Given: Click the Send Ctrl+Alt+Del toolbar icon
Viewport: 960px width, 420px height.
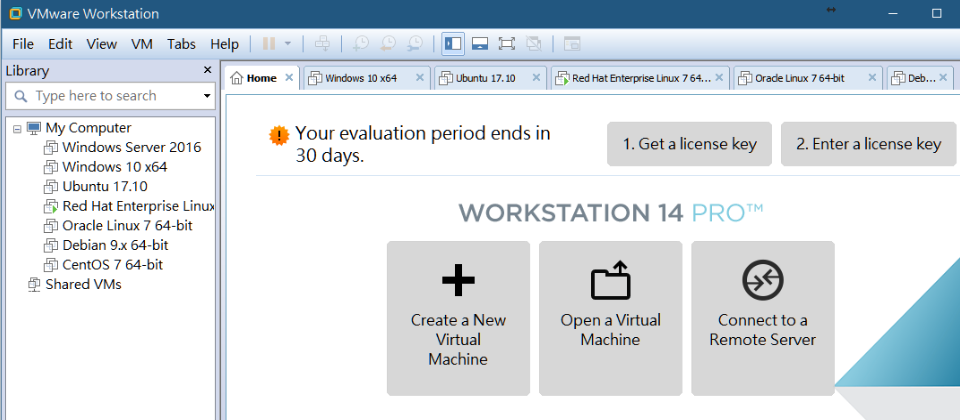Looking at the screenshot, I should [x=322, y=43].
